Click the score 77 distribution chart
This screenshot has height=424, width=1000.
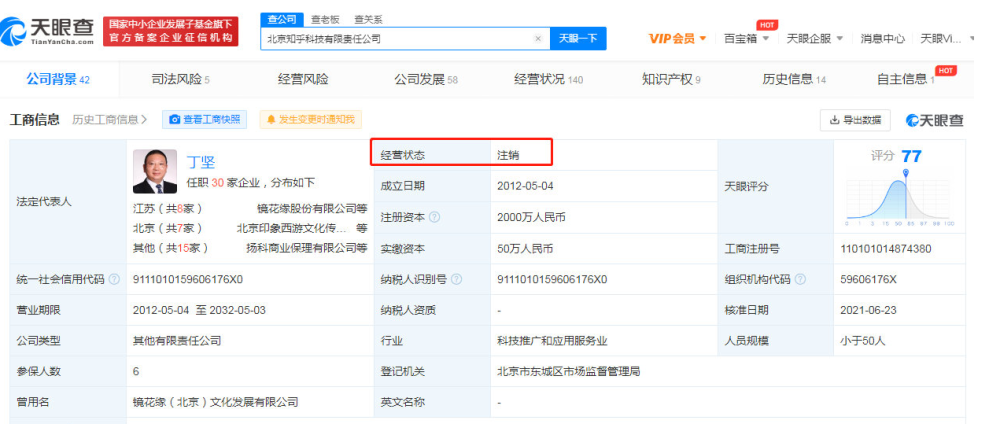tap(899, 198)
